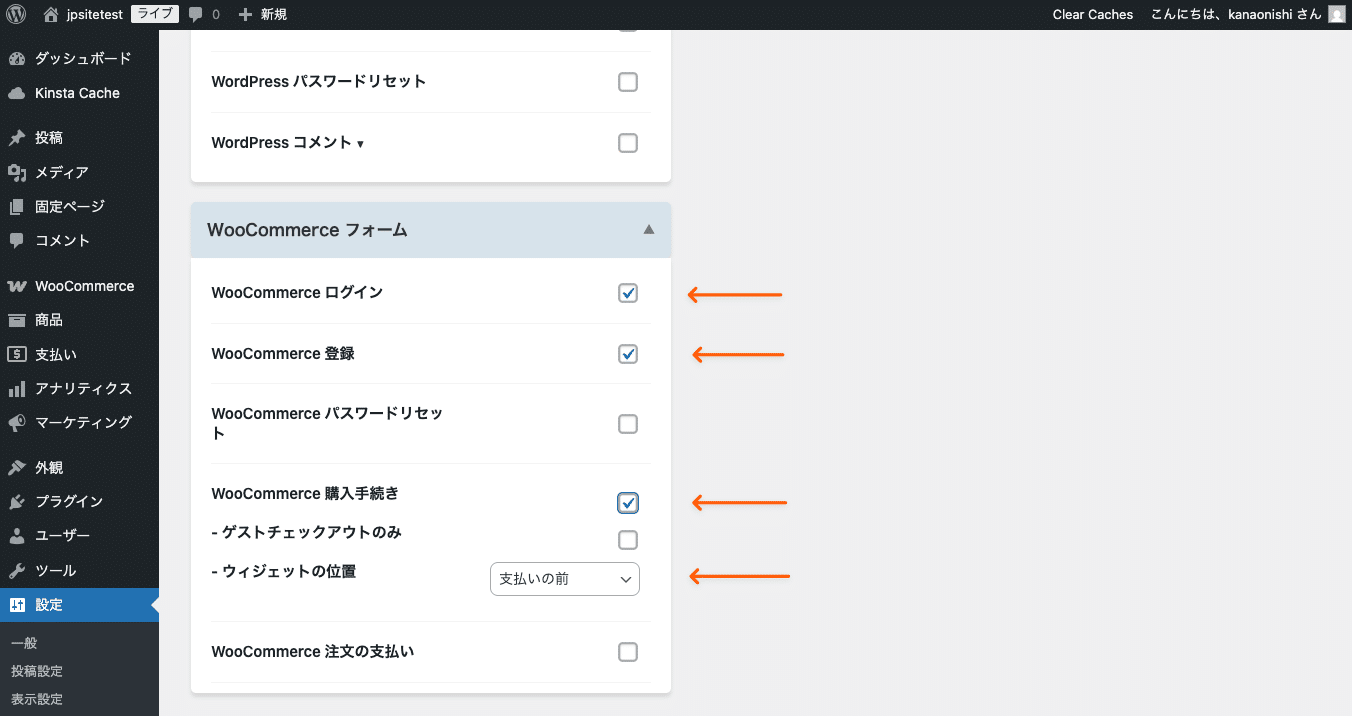Click the Clear Caches button
The width and height of the screenshot is (1352, 716).
[x=1092, y=14]
